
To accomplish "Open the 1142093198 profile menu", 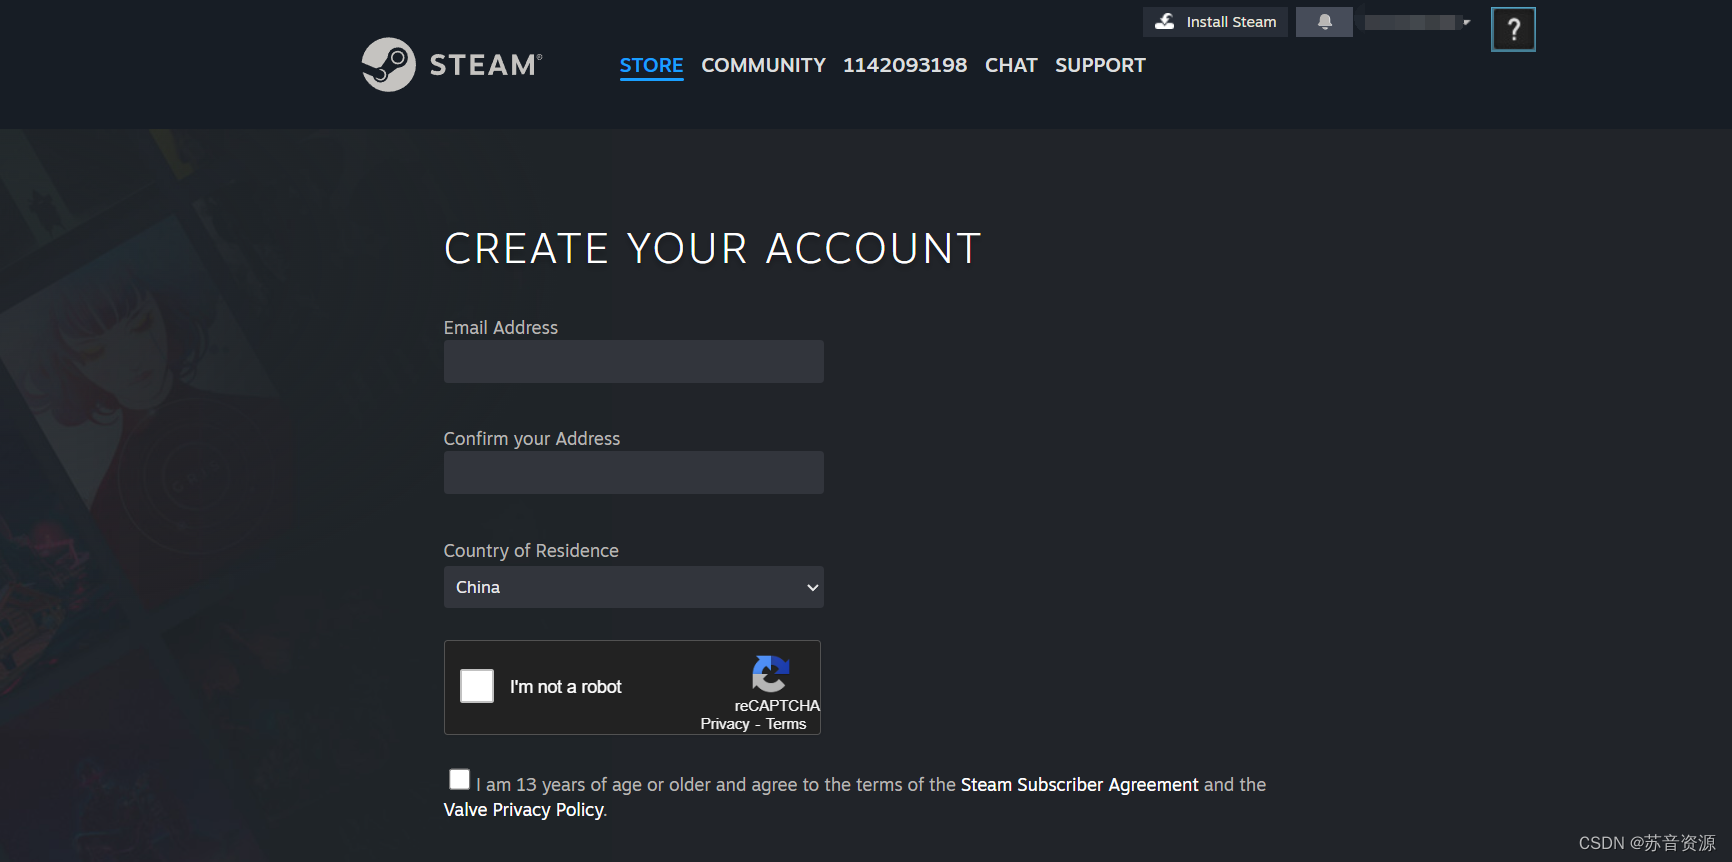I will [905, 65].
